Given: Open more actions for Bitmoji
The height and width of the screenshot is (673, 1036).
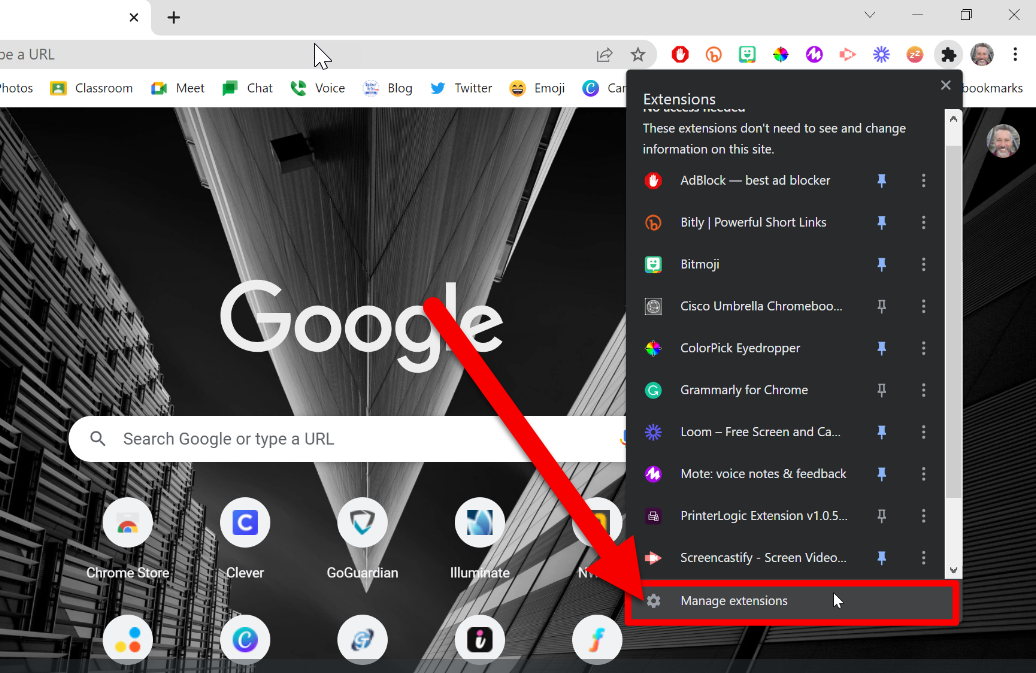Looking at the screenshot, I should pyautogui.click(x=924, y=264).
